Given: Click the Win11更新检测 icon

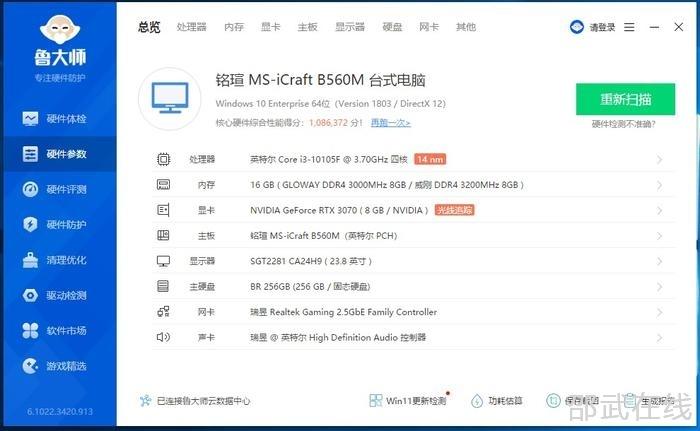Looking at the screenshot, I should (x=377, y=401).
